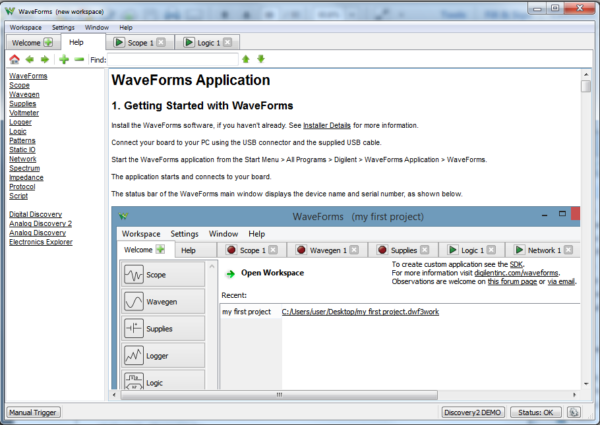Screen dimensions: 600x425
Task: Go to Help home page icon
Action: click(15, 59)
